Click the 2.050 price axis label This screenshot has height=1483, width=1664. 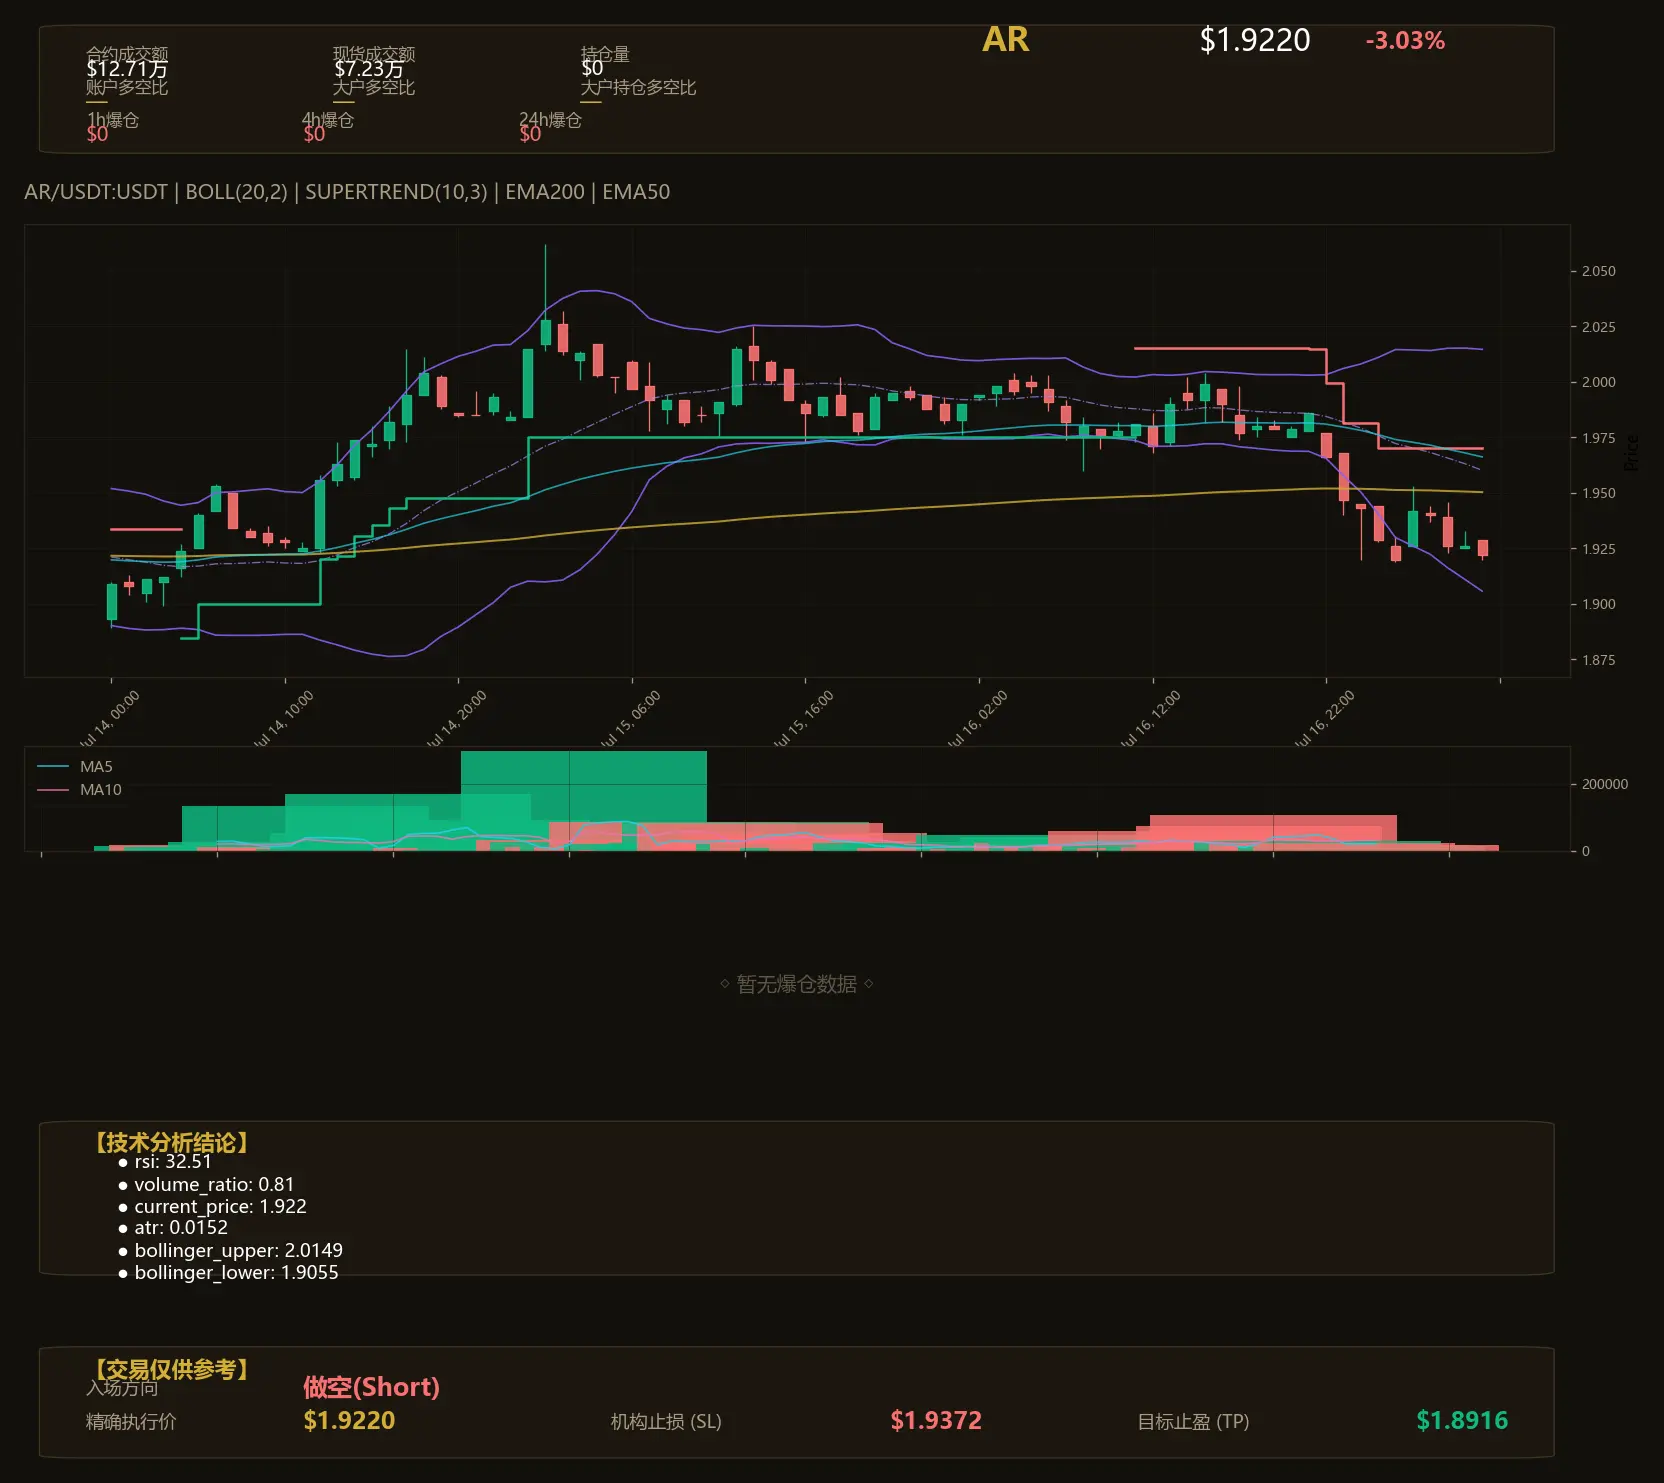(x=1598, y=271)
